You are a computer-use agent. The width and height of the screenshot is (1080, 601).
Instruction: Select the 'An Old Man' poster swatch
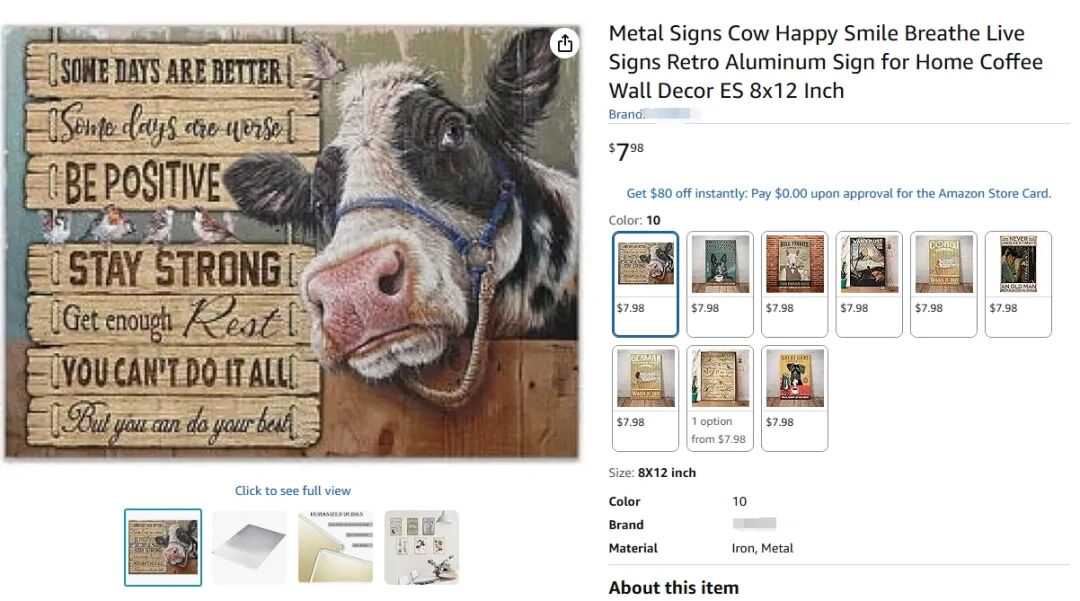[x=1018, y=284]
